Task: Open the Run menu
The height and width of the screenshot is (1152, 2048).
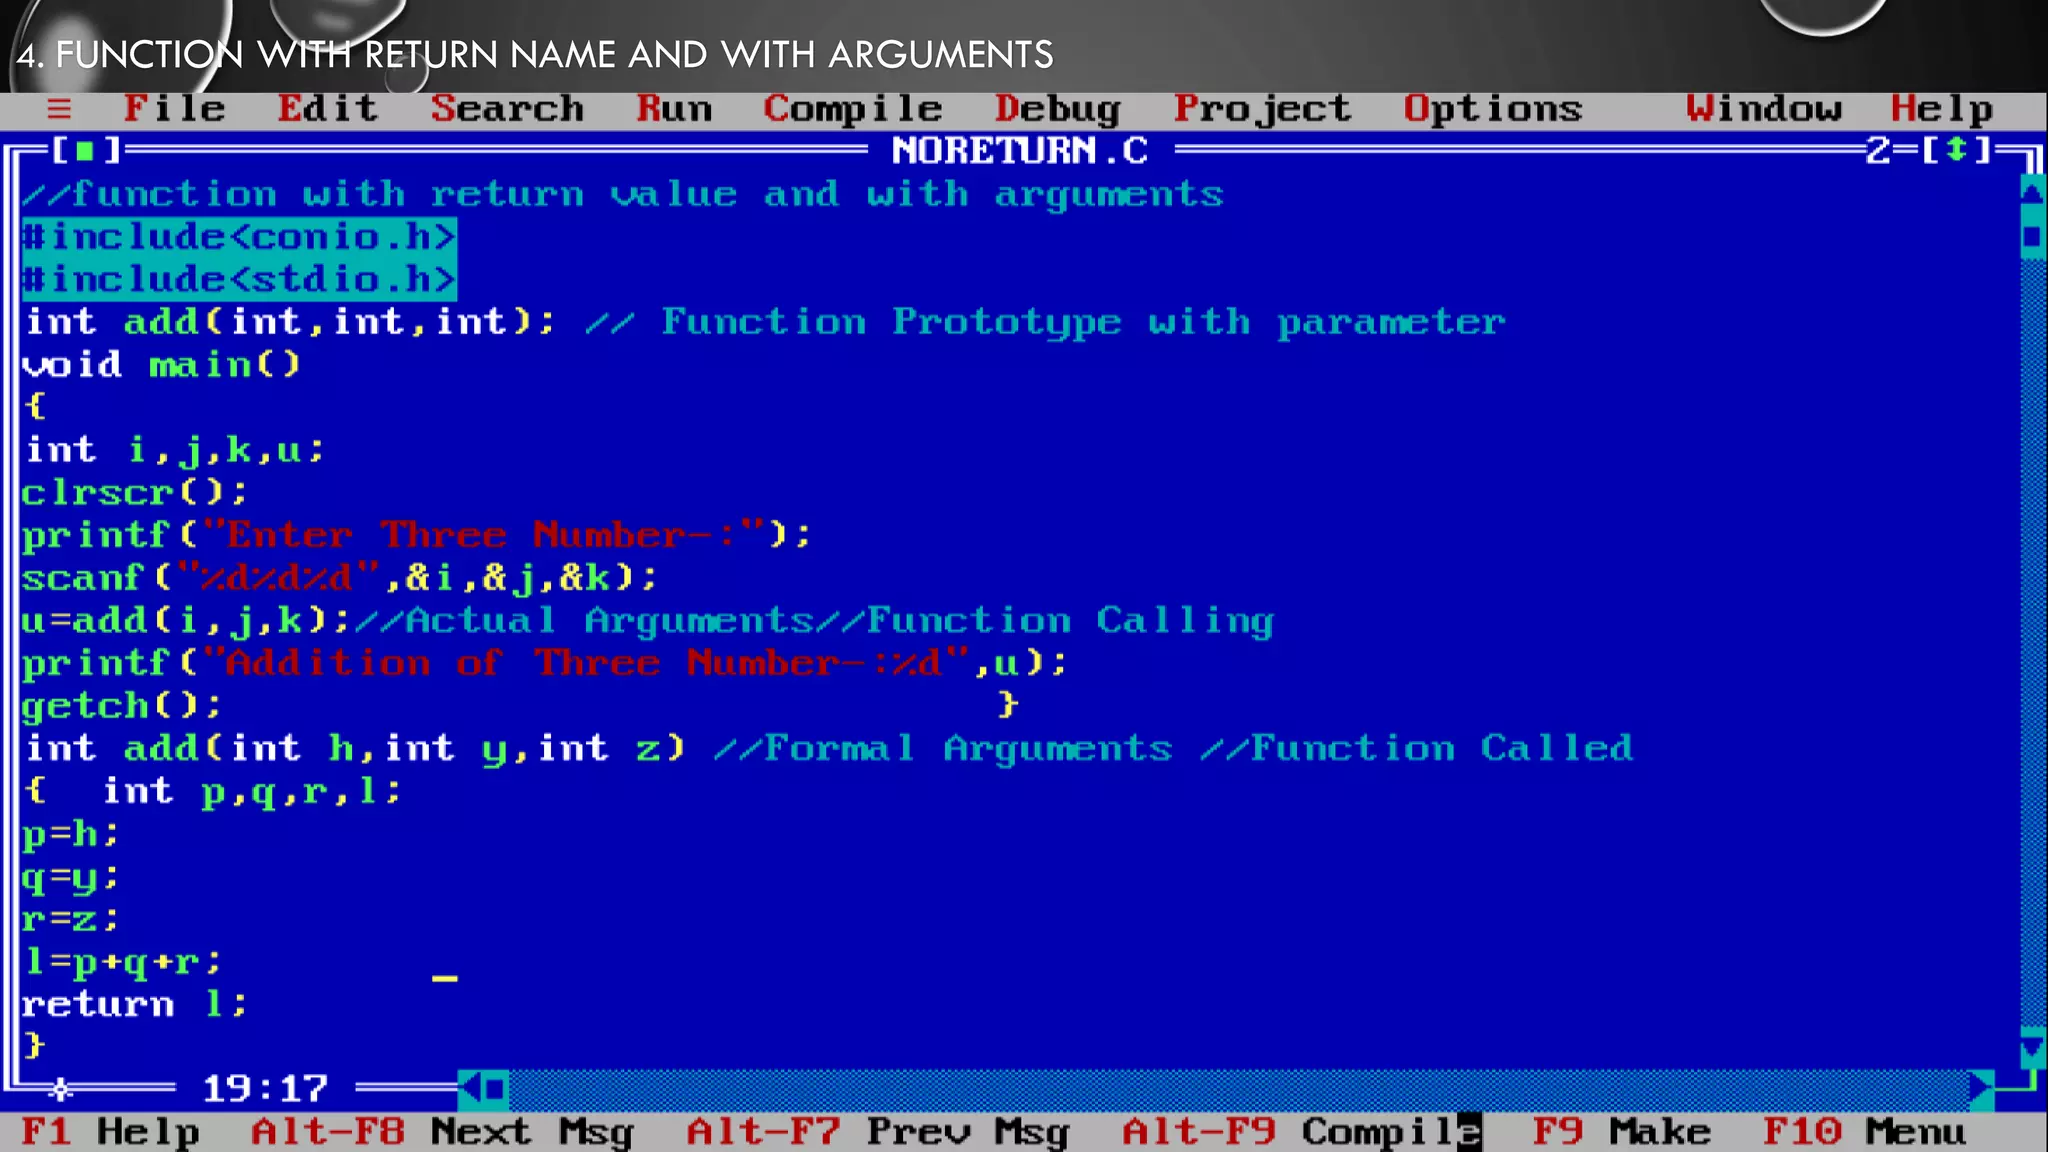Action: [674, 108]
